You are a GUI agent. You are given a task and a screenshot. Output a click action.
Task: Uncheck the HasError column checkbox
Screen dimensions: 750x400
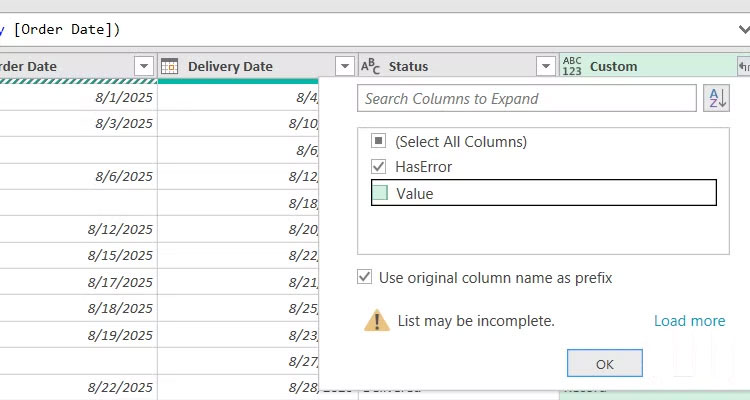coord(379,167)
